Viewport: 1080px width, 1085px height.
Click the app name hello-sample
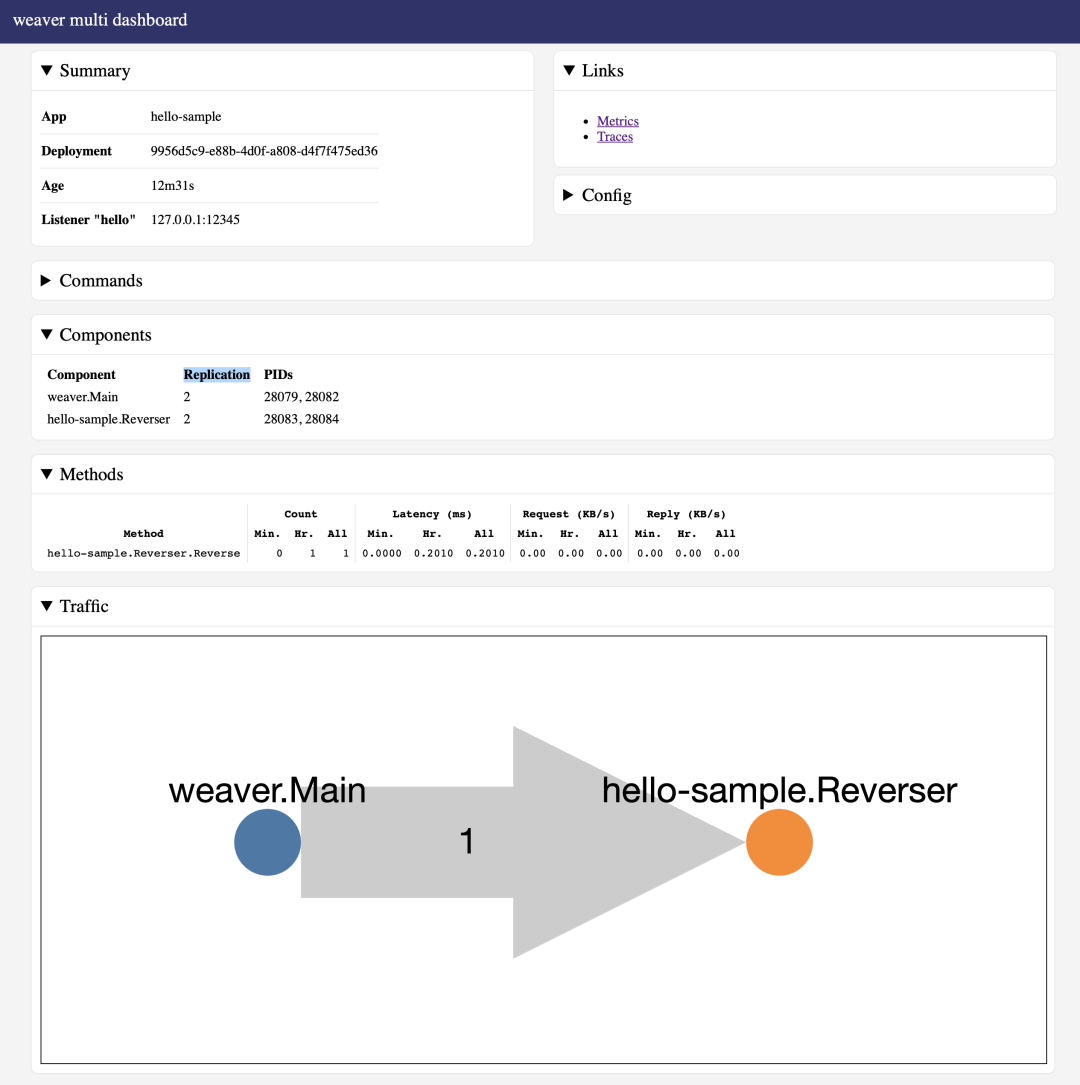point(186,116)
